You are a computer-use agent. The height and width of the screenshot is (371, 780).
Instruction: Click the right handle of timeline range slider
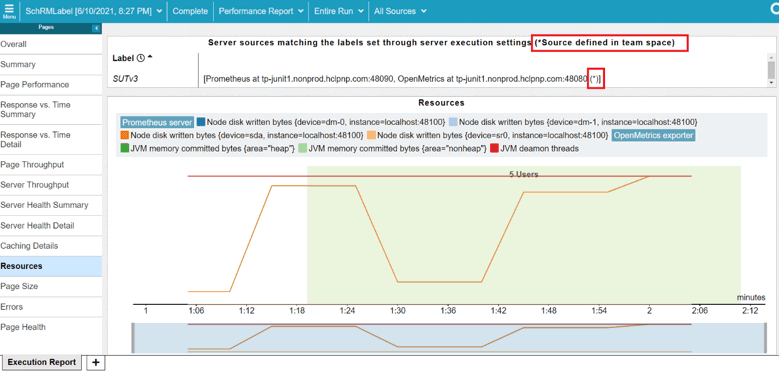pyautogui.click(x=765, y=338)
